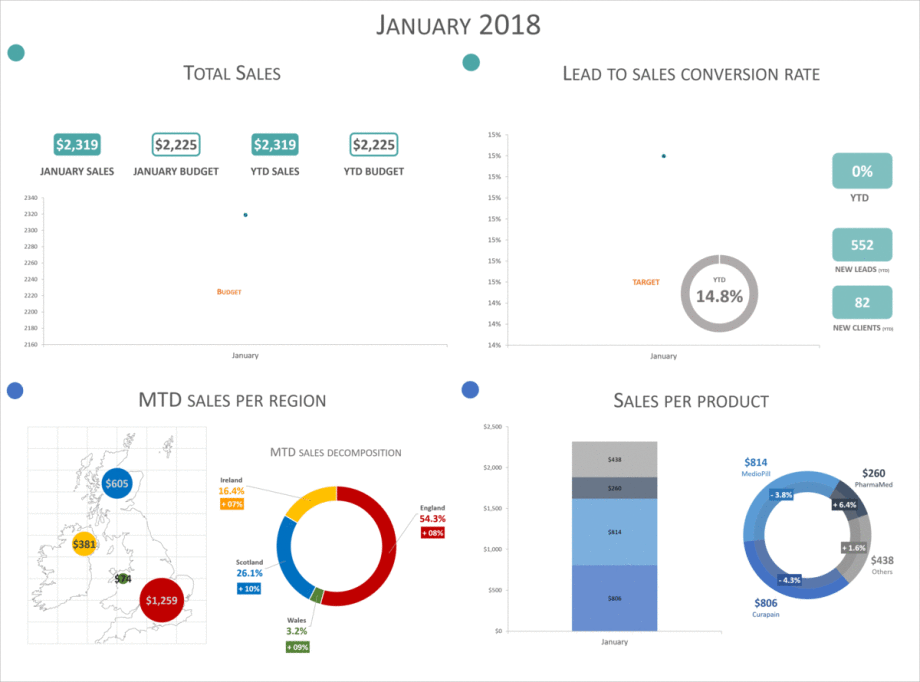
Task: Select the $438 grey segment in the stacked bar
Action: (614, 459)
